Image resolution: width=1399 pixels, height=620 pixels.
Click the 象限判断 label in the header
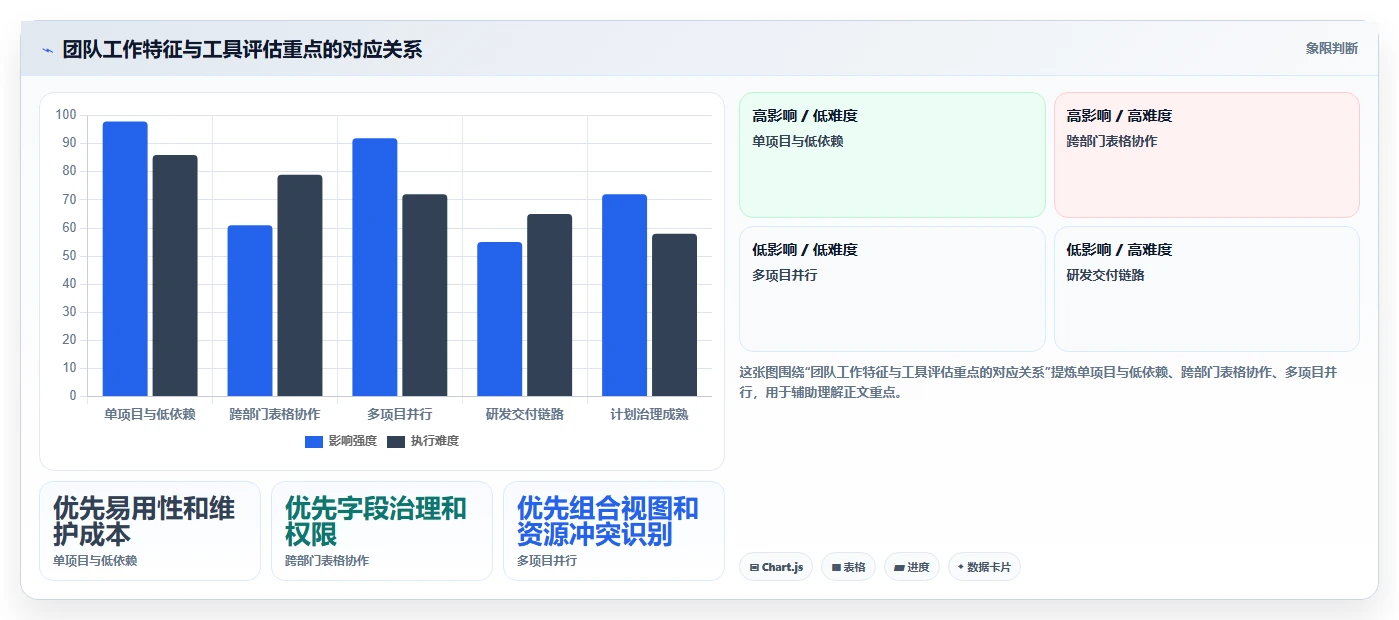[1331, 48]
